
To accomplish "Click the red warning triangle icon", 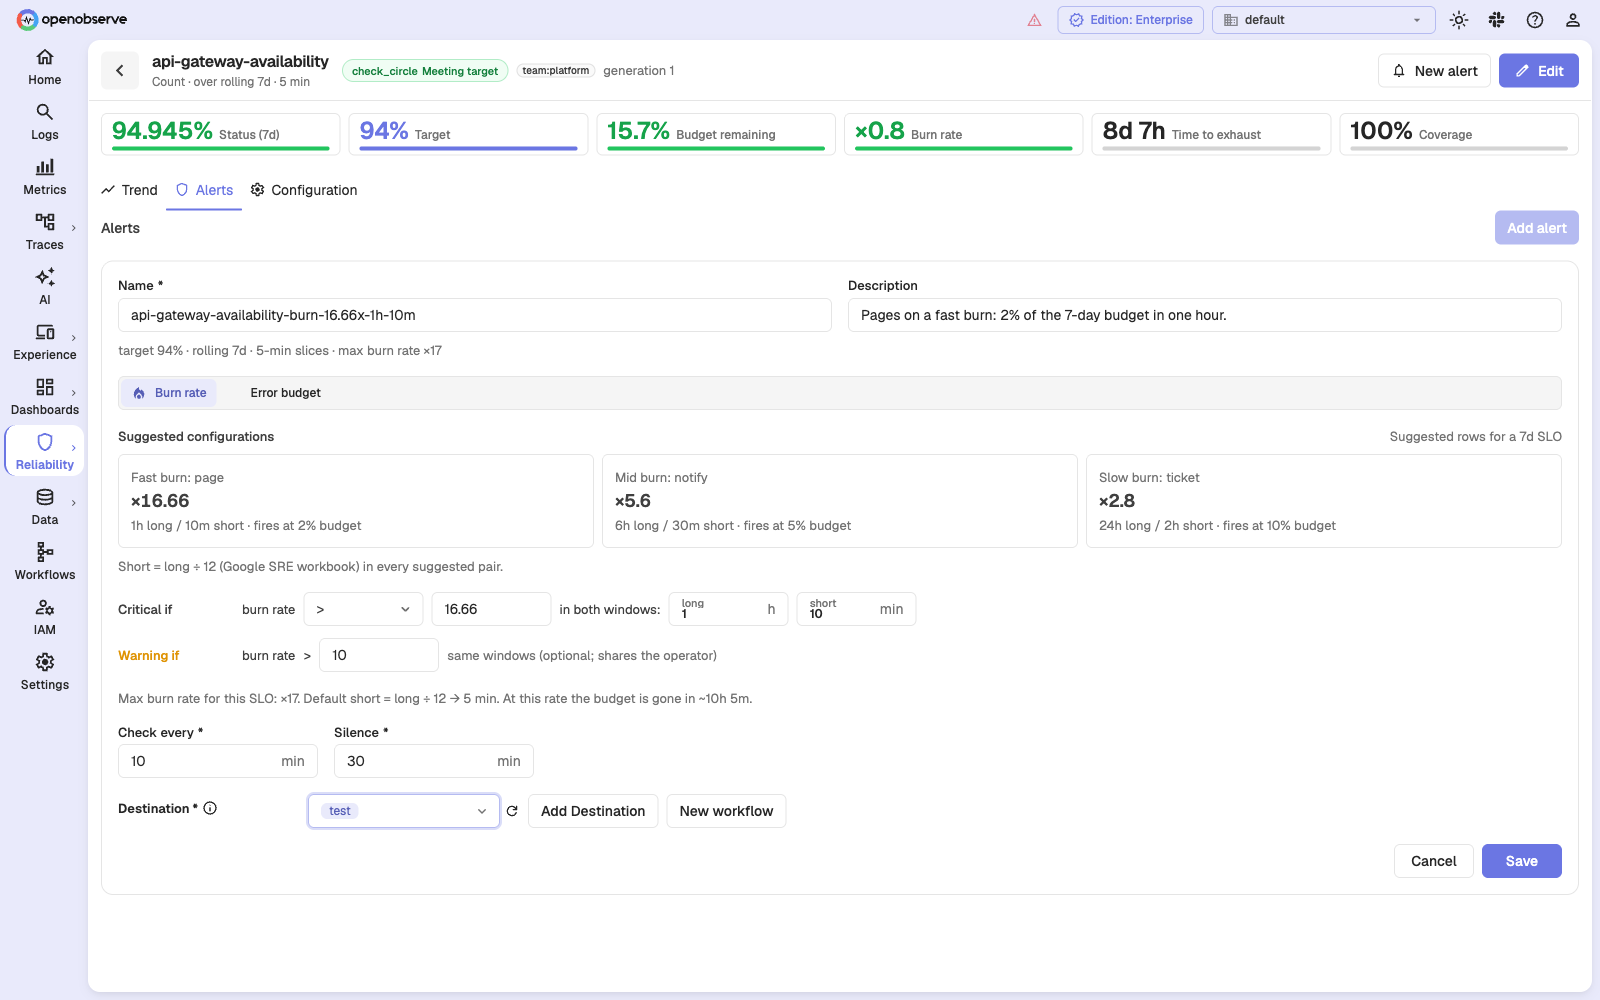I will tap(1034, 20).
